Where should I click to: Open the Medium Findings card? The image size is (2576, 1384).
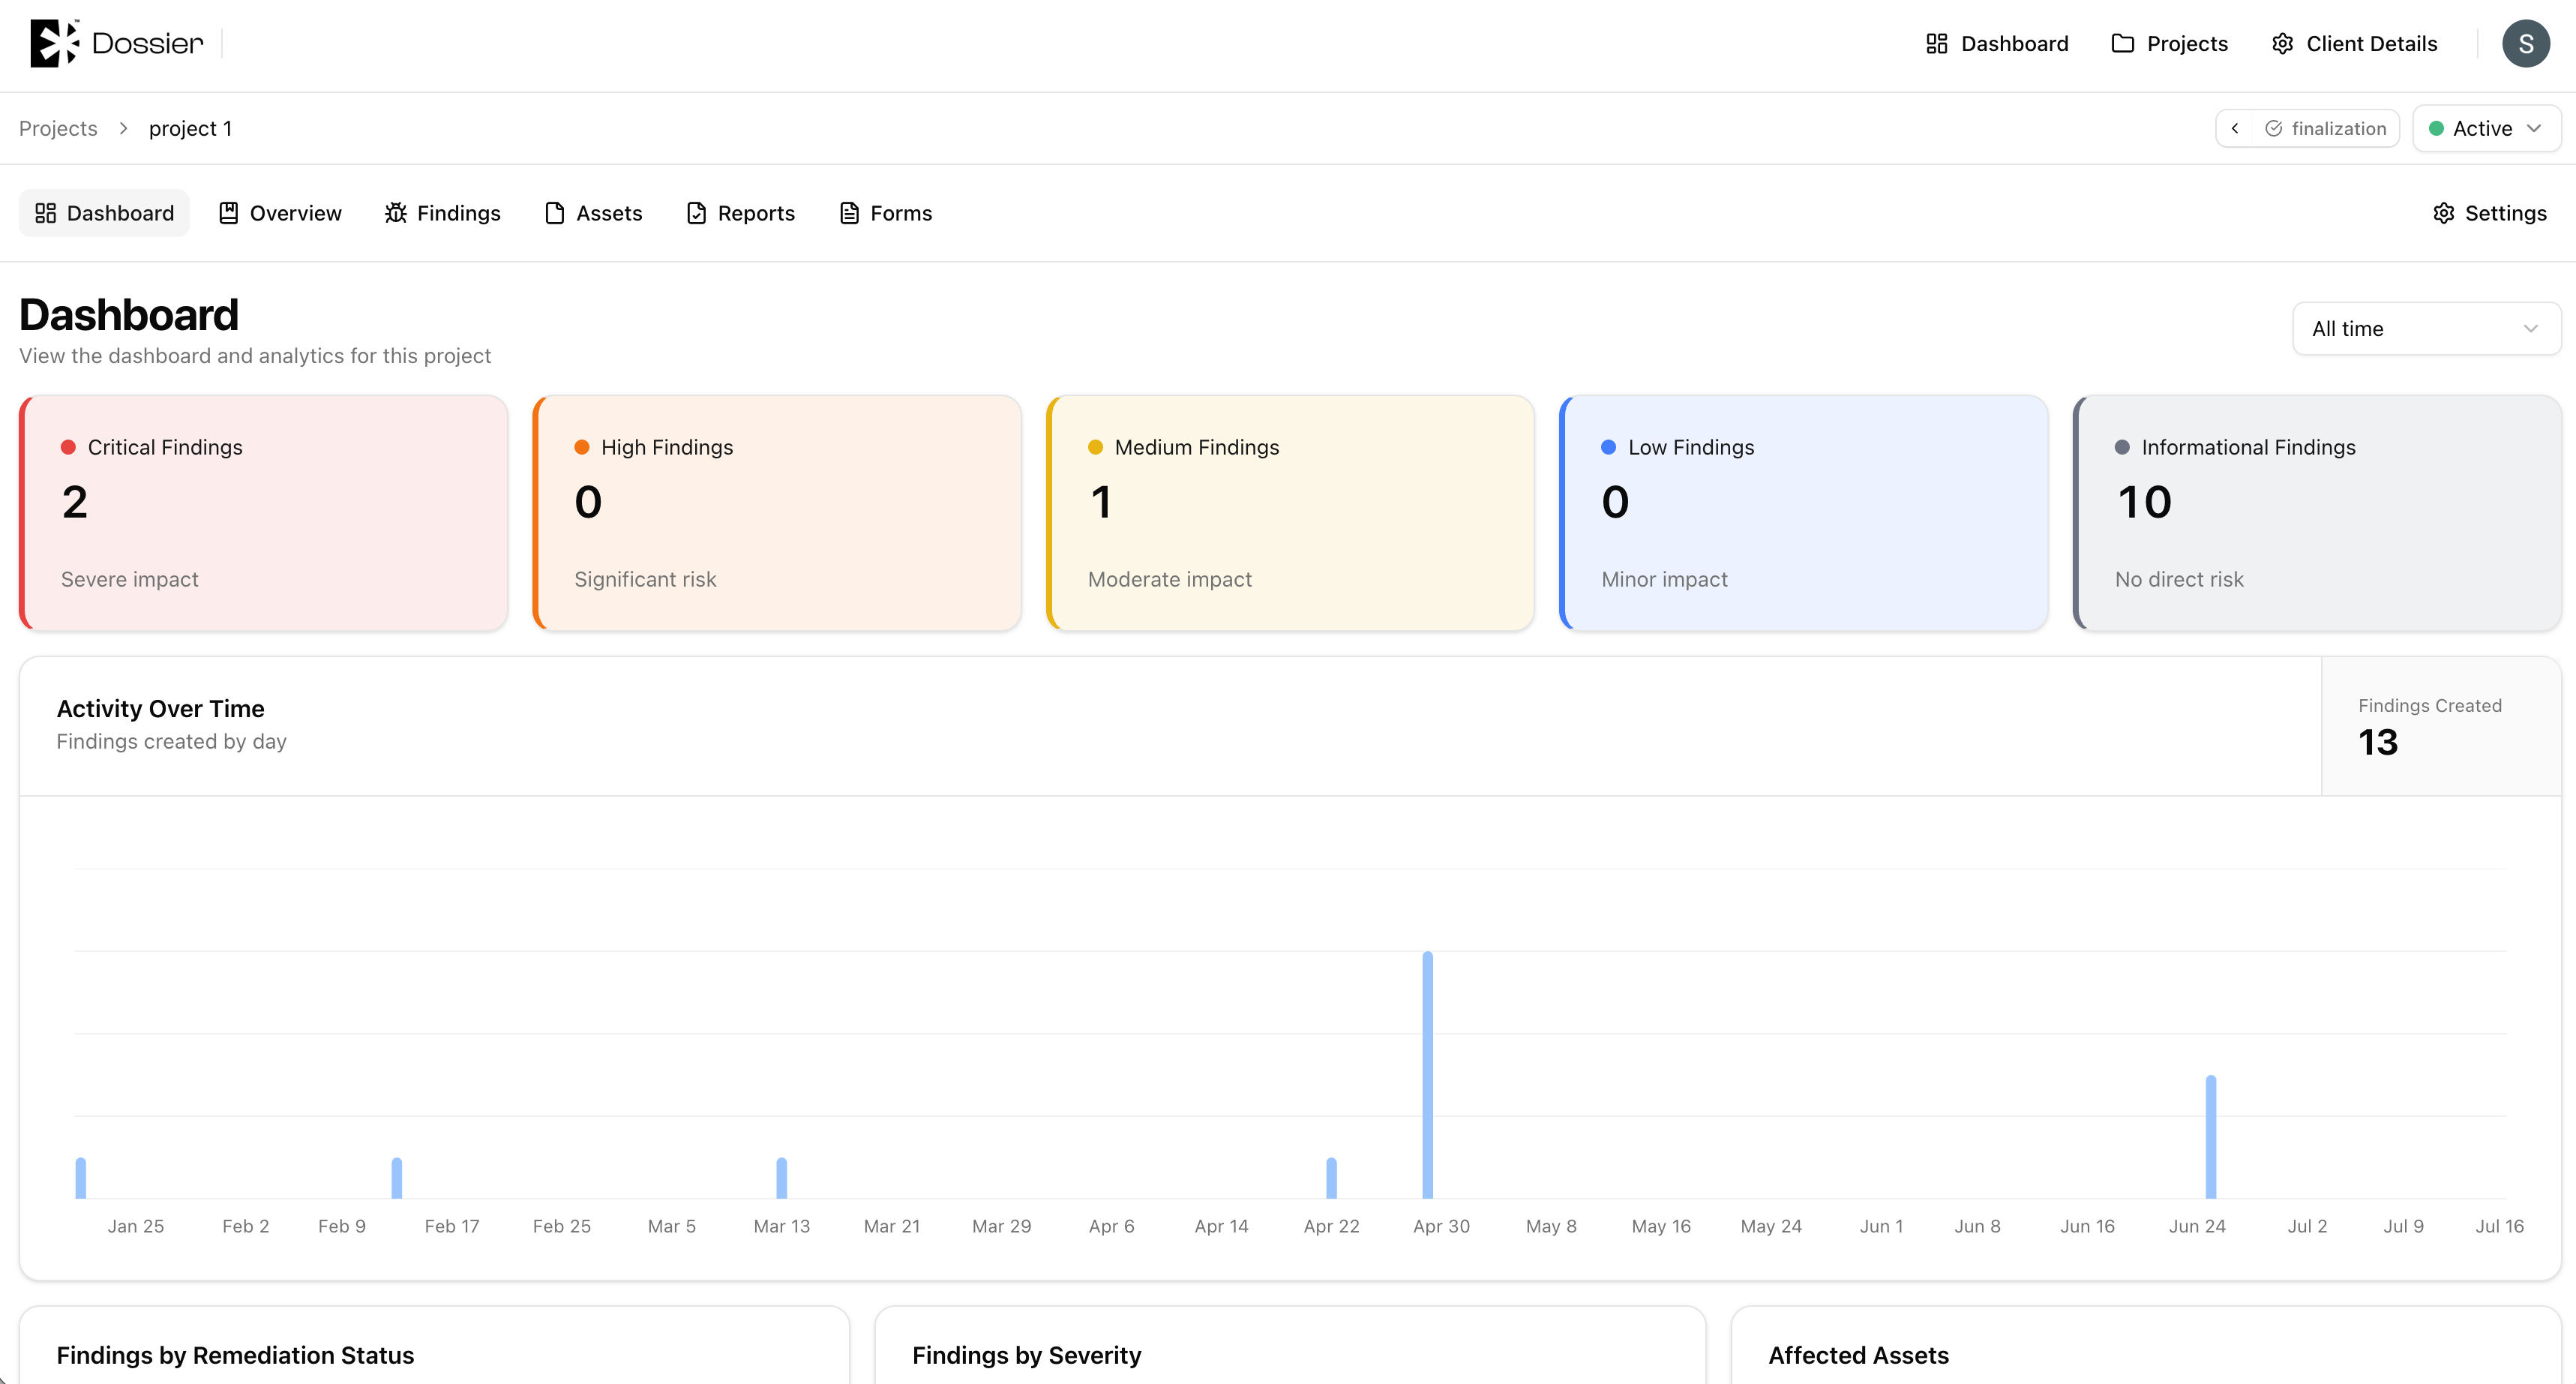coord(1290,513)
